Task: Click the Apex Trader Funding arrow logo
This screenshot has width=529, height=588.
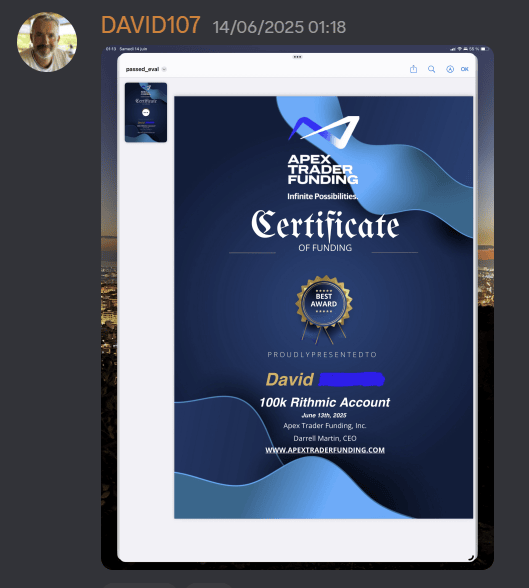Action: tap(324, 131)
